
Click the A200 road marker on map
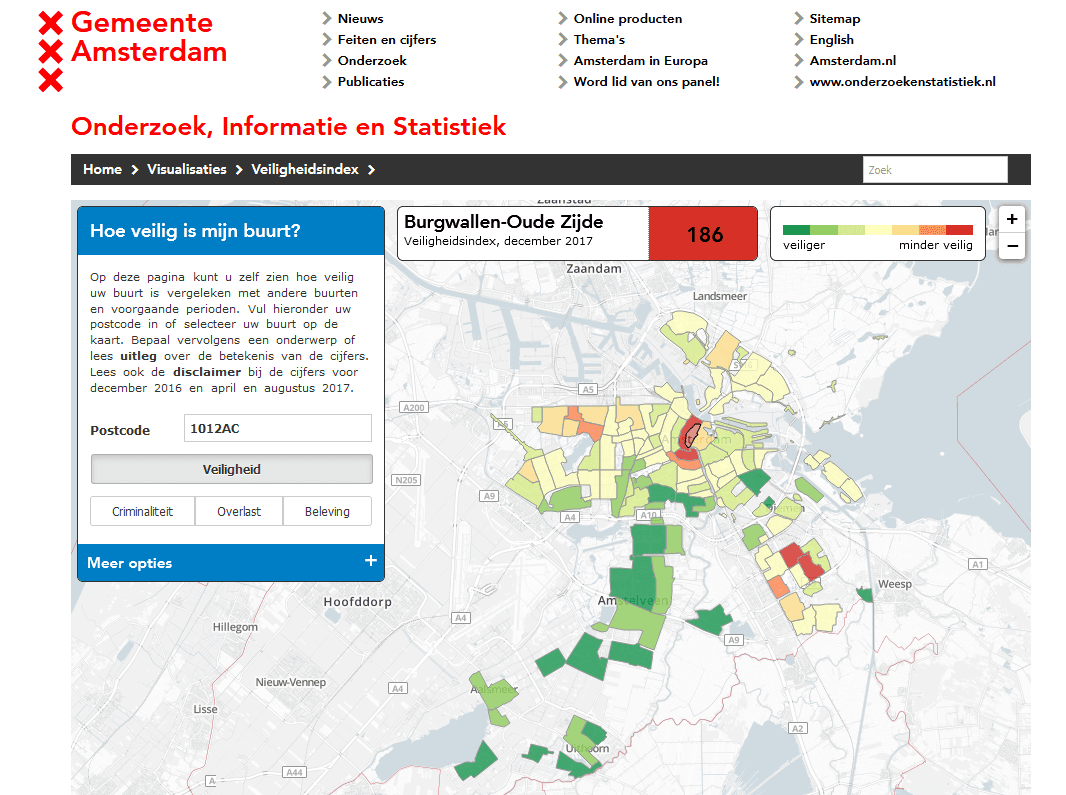tap(413, 407)
